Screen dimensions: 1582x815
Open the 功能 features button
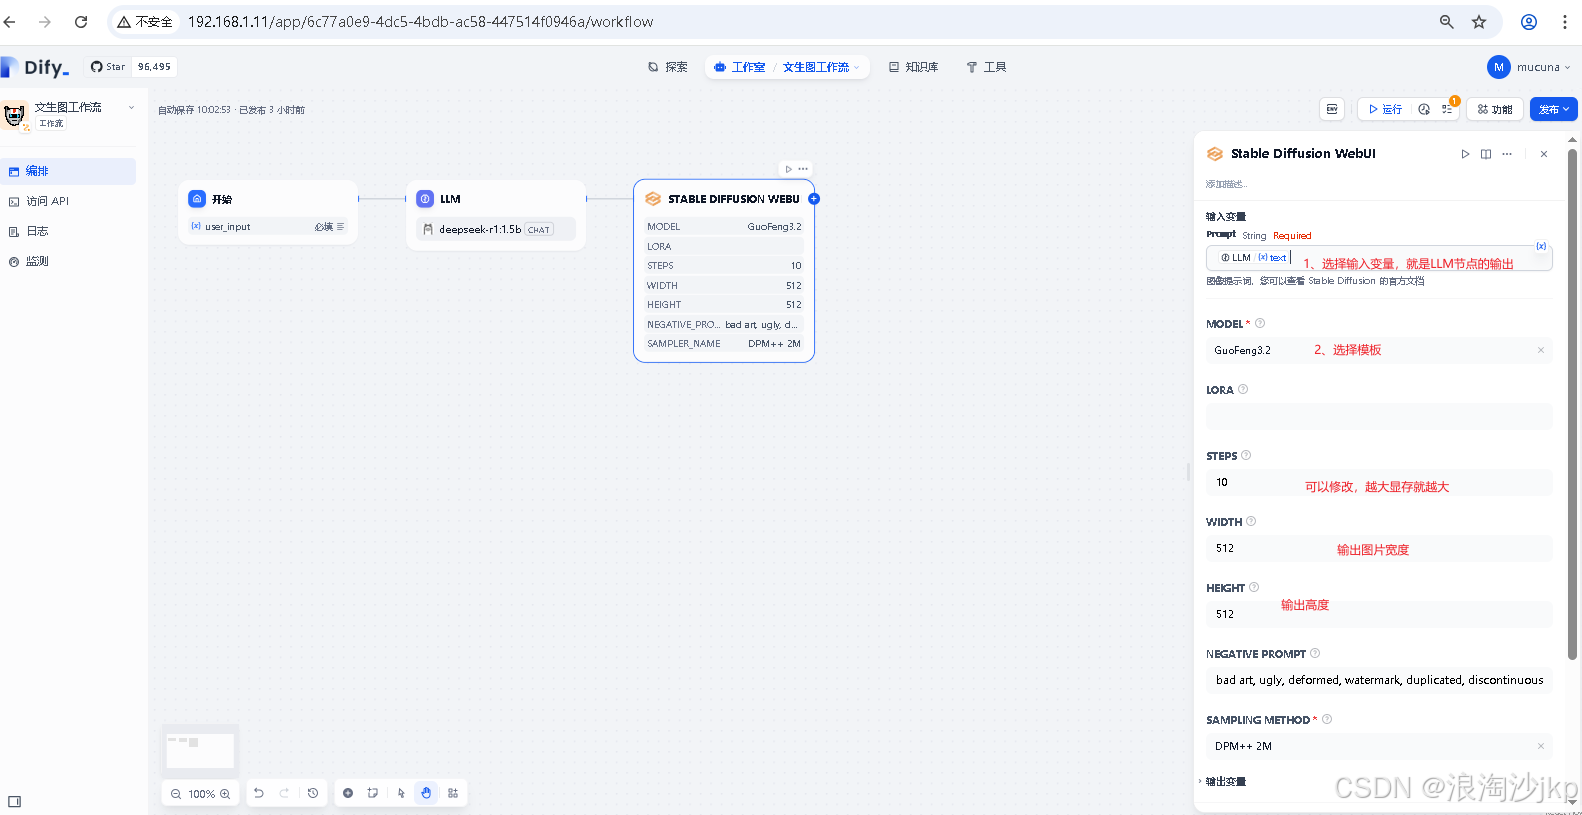coord(1495,109)
